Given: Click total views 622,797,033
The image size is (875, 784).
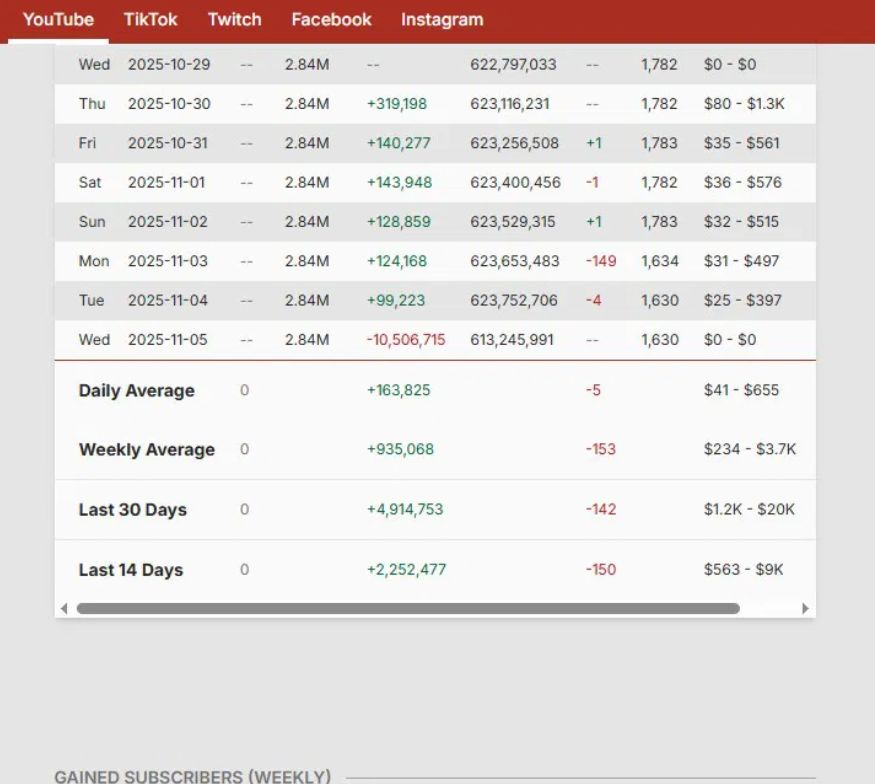Looking at the screenshot, I should pos(513,64).
